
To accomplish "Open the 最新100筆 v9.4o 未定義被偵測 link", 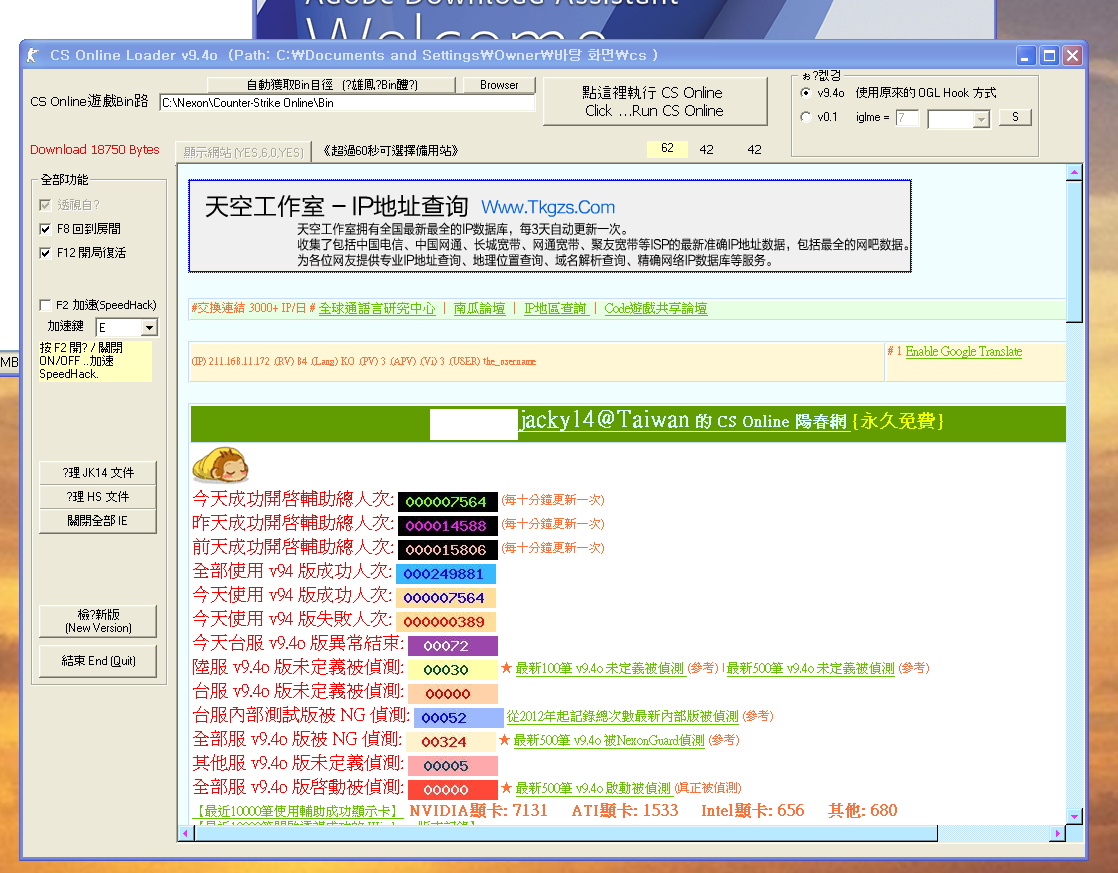I will (x=599, y=668).
